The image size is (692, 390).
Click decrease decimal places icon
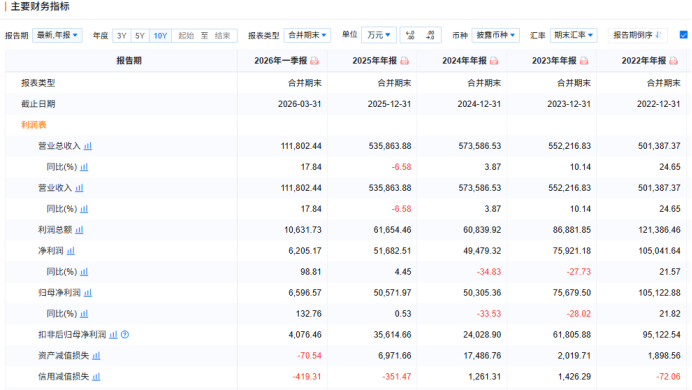[x=410, y=35]
